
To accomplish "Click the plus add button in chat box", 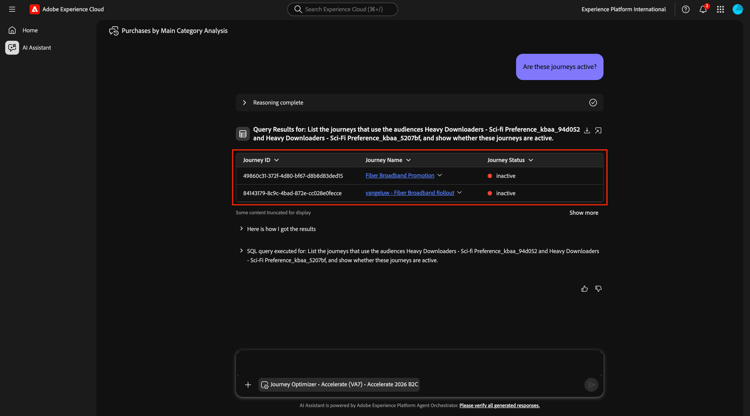I will 248,384.
